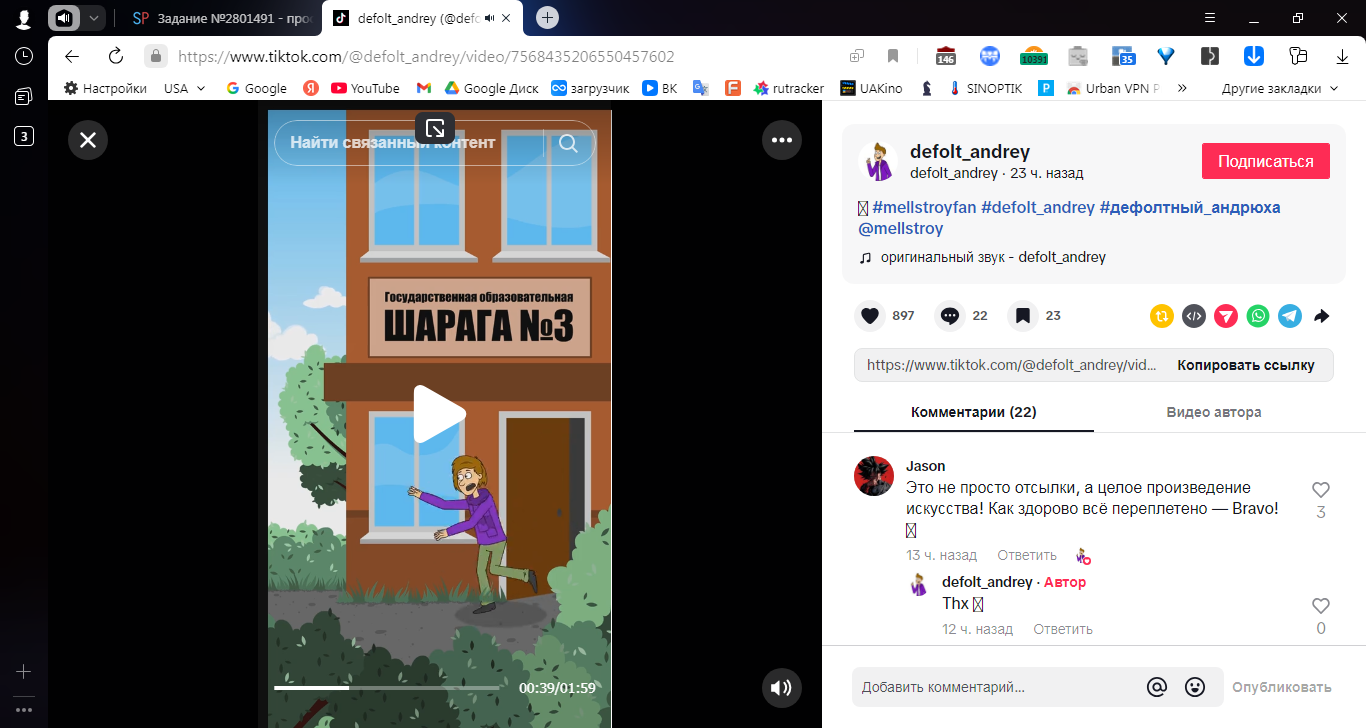Get the embed code via the embed icon
1366x728 pixels.
pyautogui.click(x=1194, y=316)
